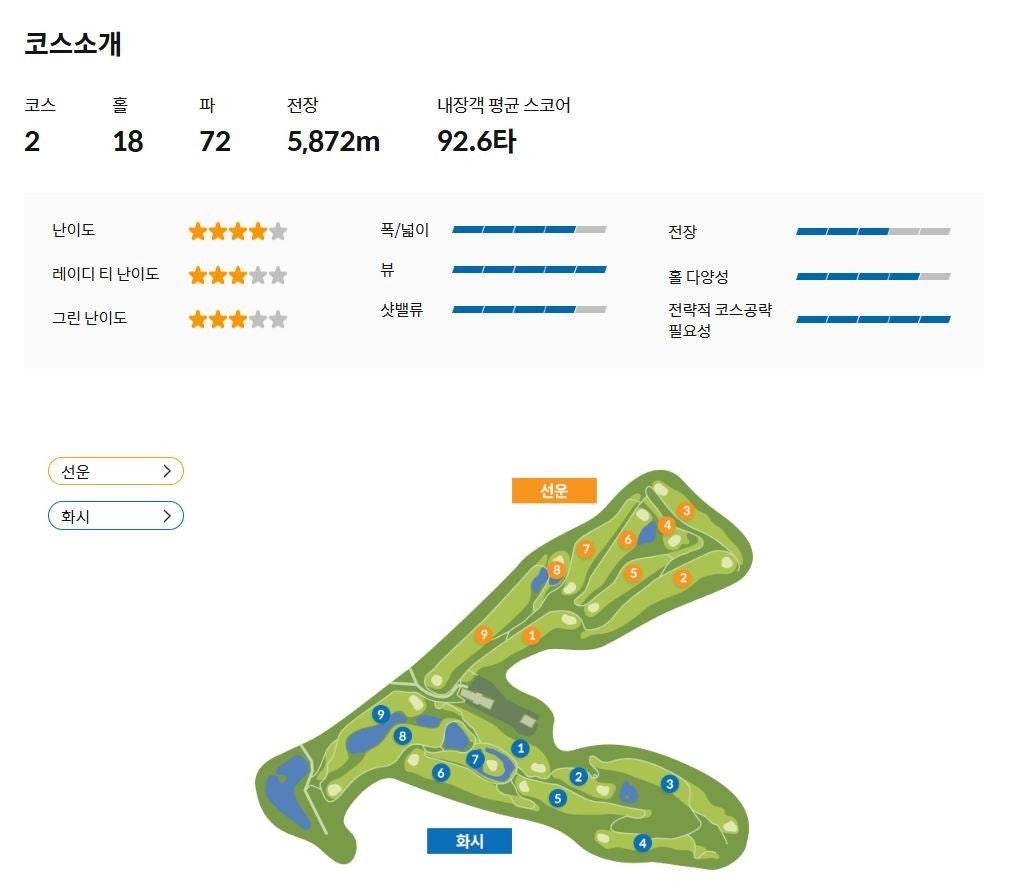Select the blue hole 4 marker at bottom right
This screenshot has width=1014, height=891.
click(643, 841)
